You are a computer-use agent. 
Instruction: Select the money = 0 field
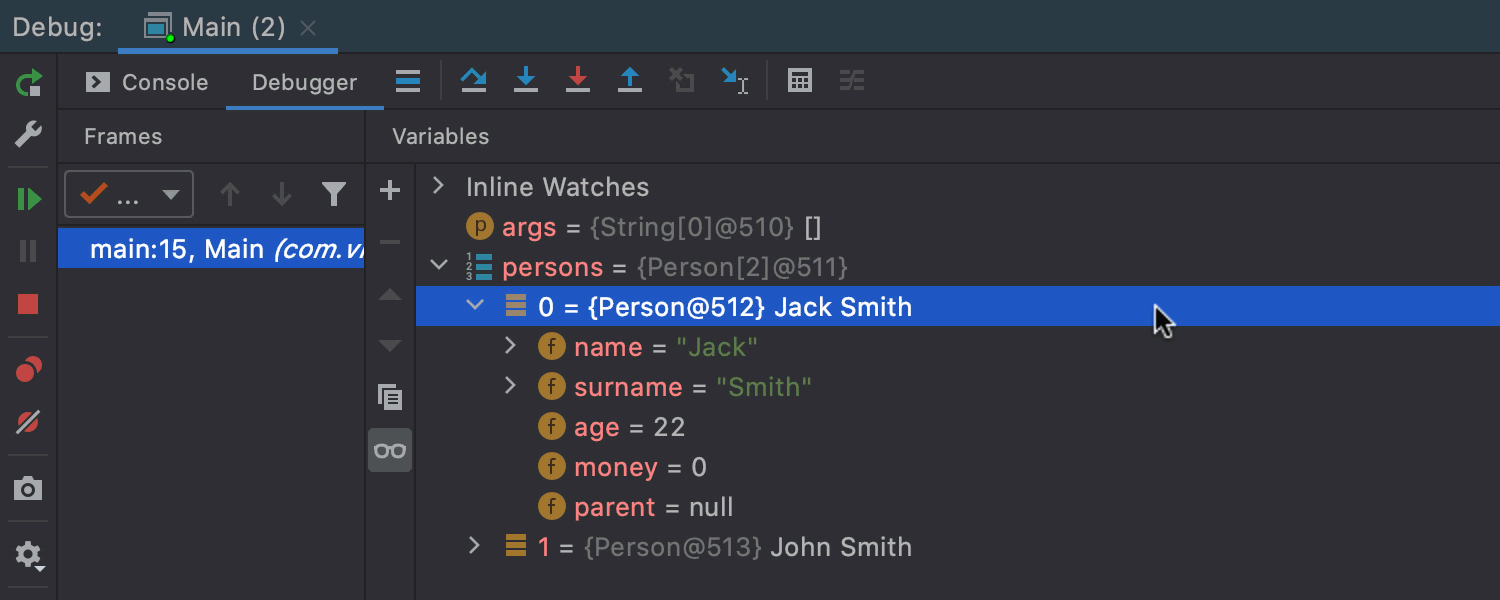pos(957,467)
